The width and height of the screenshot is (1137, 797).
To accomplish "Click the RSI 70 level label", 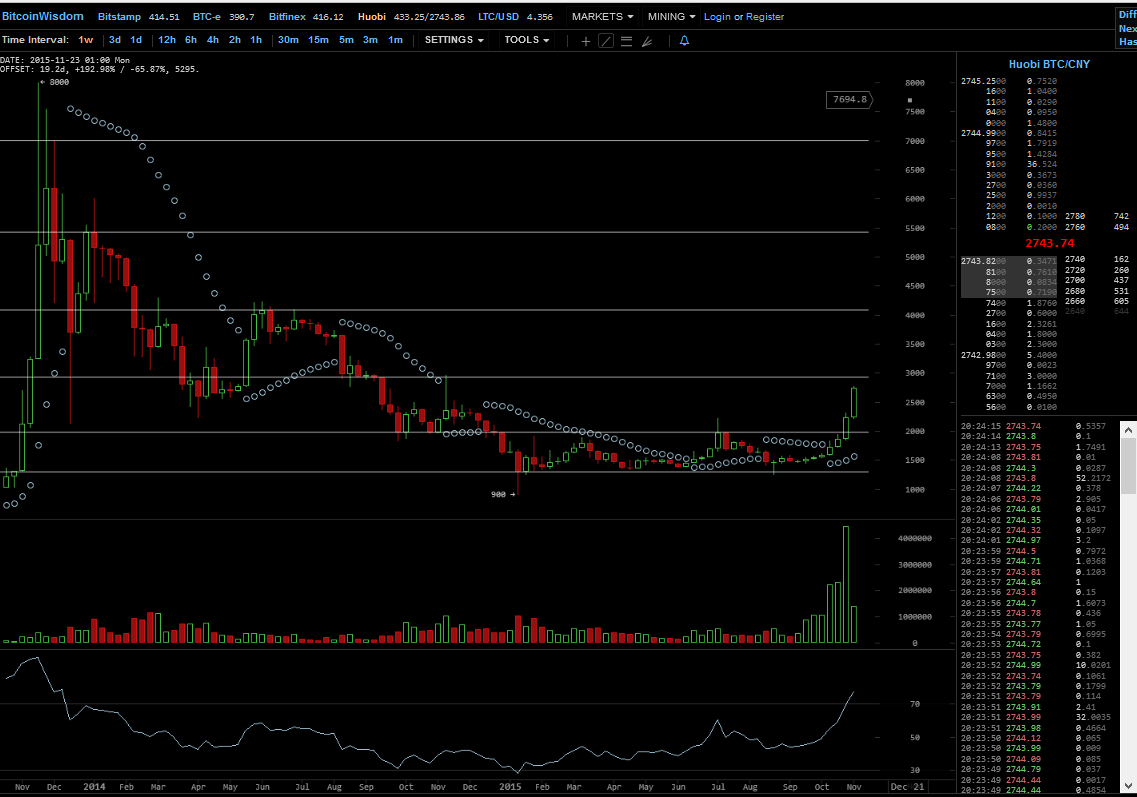I will click(x=914, y=703).
